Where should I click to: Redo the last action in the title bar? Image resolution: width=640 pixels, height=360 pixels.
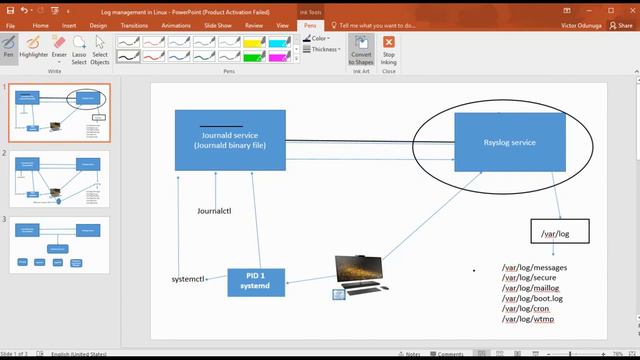pyautogui.click(x=41, y=11)
